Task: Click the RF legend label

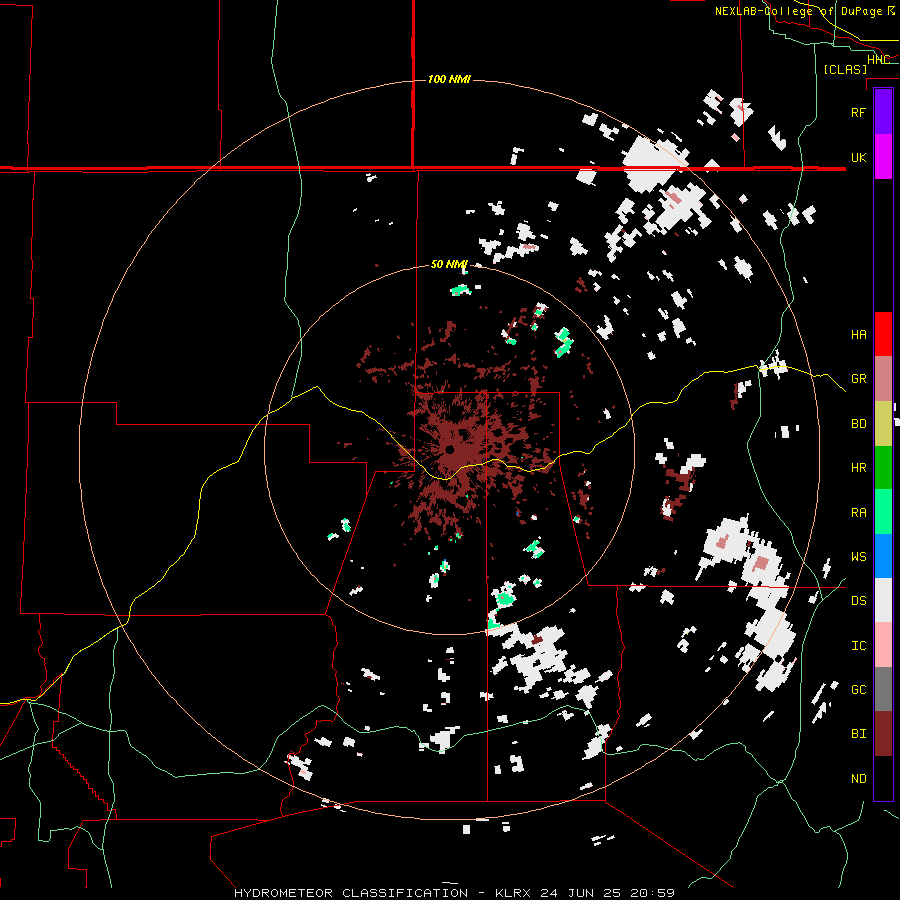Action: pos(858,112)
